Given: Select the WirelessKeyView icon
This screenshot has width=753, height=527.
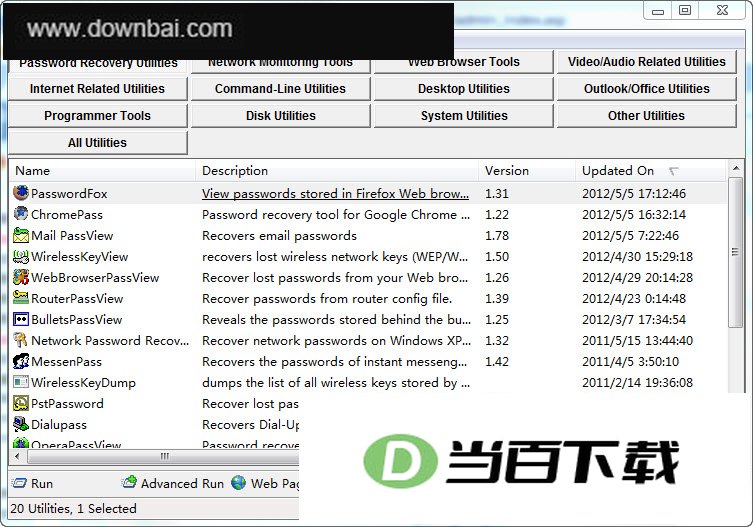Looking at the screenshot, I should pyautogui.click(x=21, y=257).
